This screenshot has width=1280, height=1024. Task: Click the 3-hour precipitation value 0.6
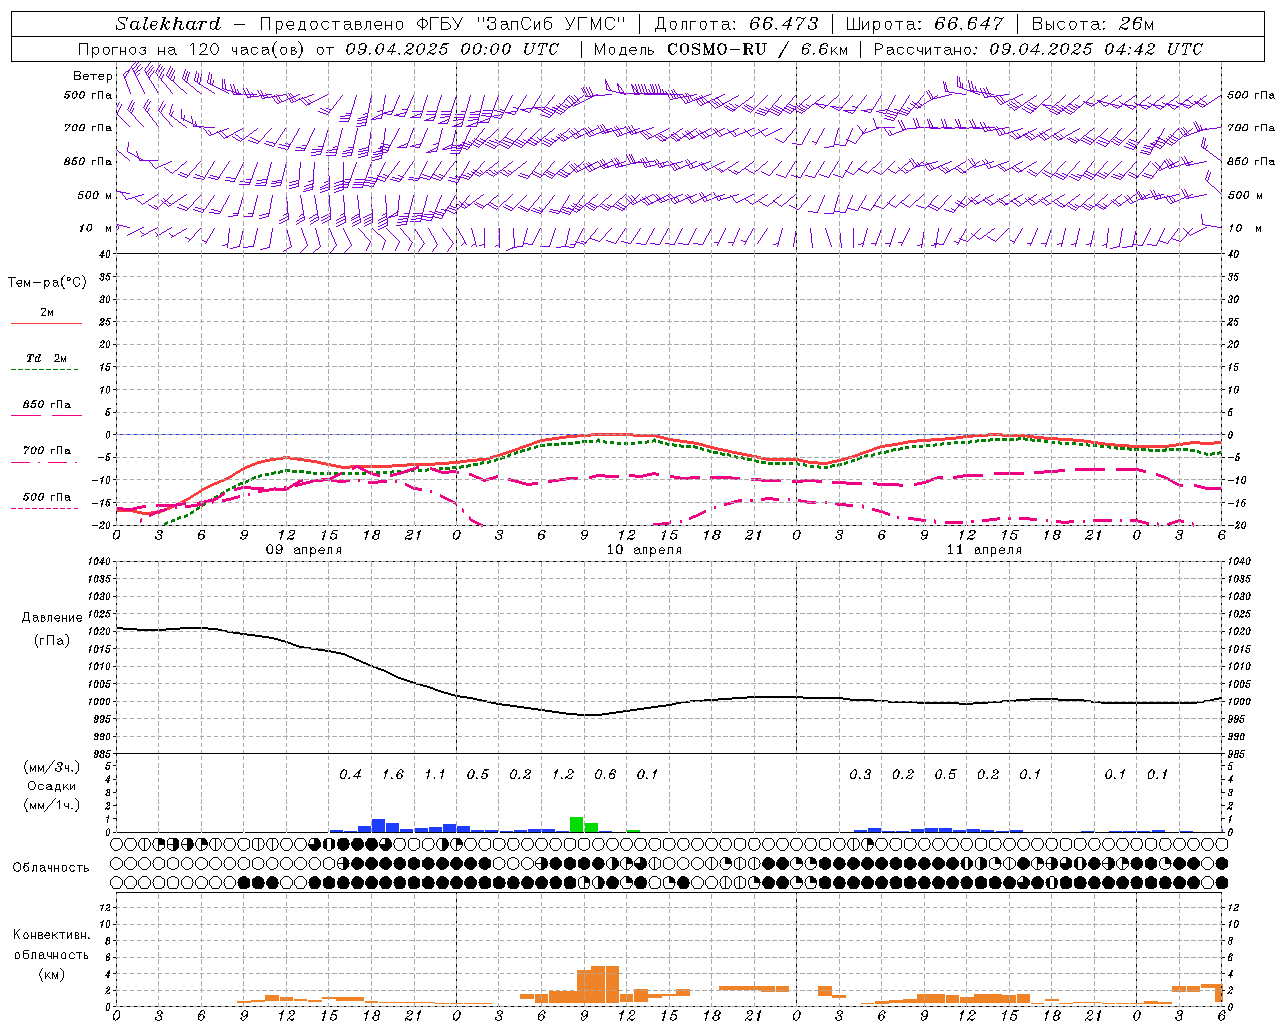coord(605,774)
